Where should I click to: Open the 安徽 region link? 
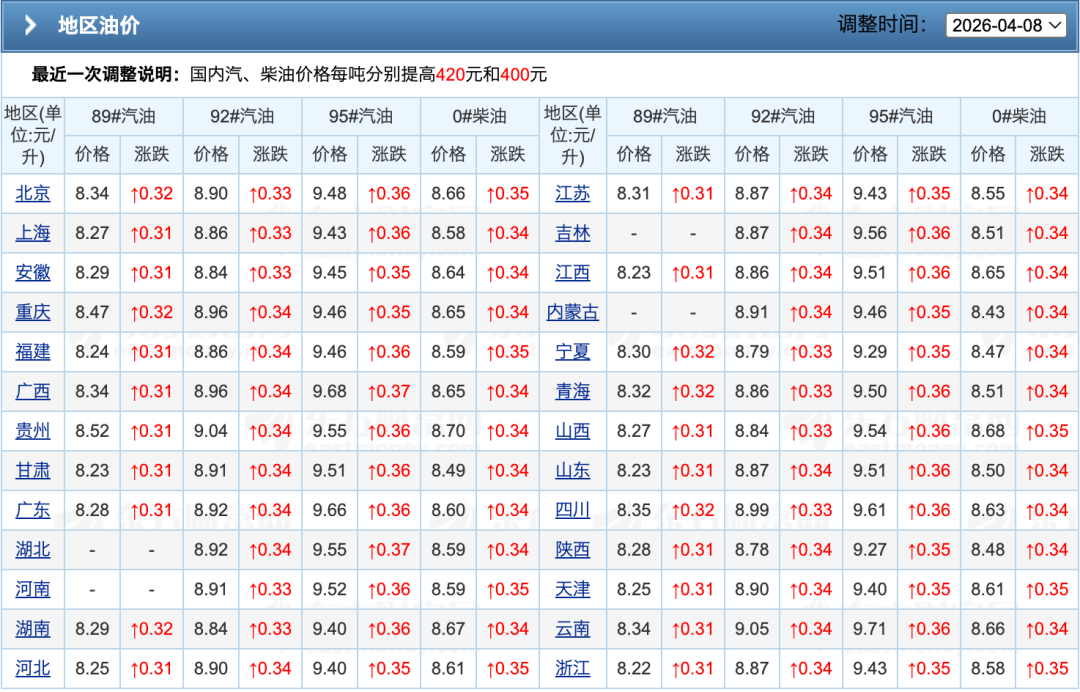point(33,273)
